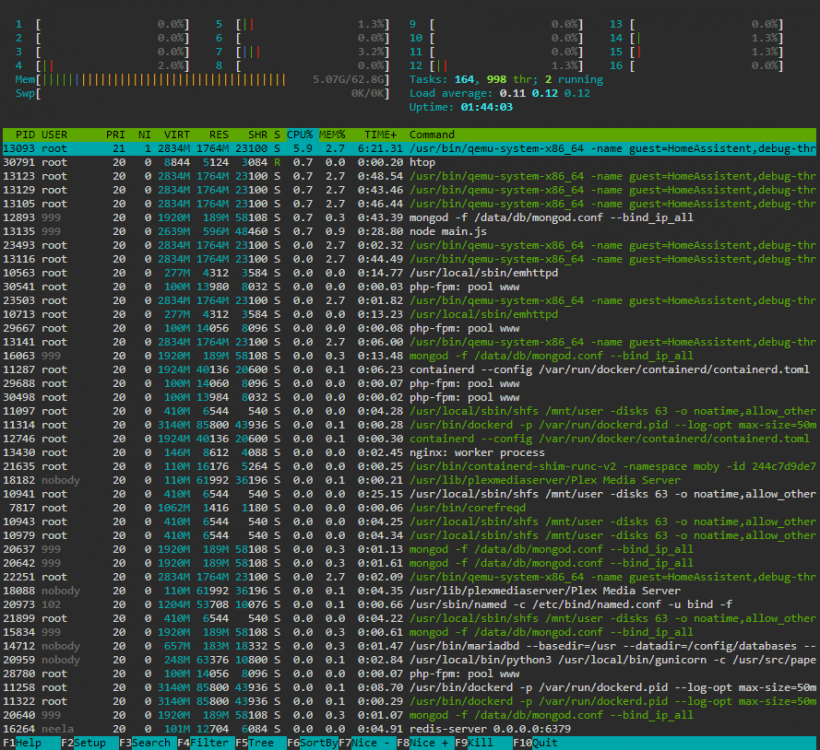Select the htop process row
Screen dimensions: 820x750
pos(409,162)
